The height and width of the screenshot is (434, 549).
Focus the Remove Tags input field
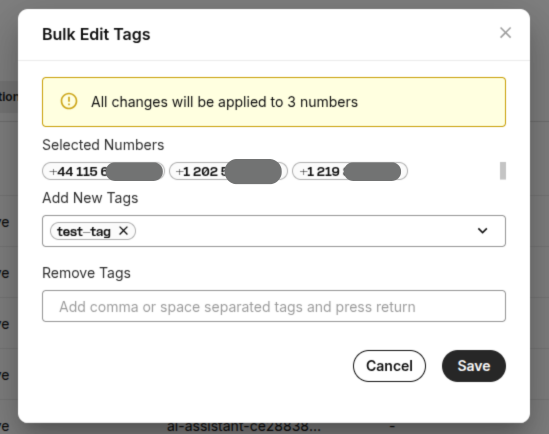(274, 306)
